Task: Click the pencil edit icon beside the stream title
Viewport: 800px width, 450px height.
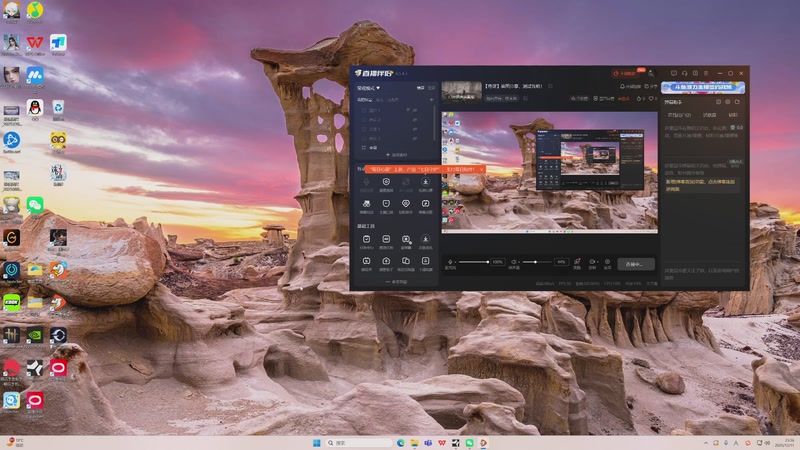Action: (550, 86)
